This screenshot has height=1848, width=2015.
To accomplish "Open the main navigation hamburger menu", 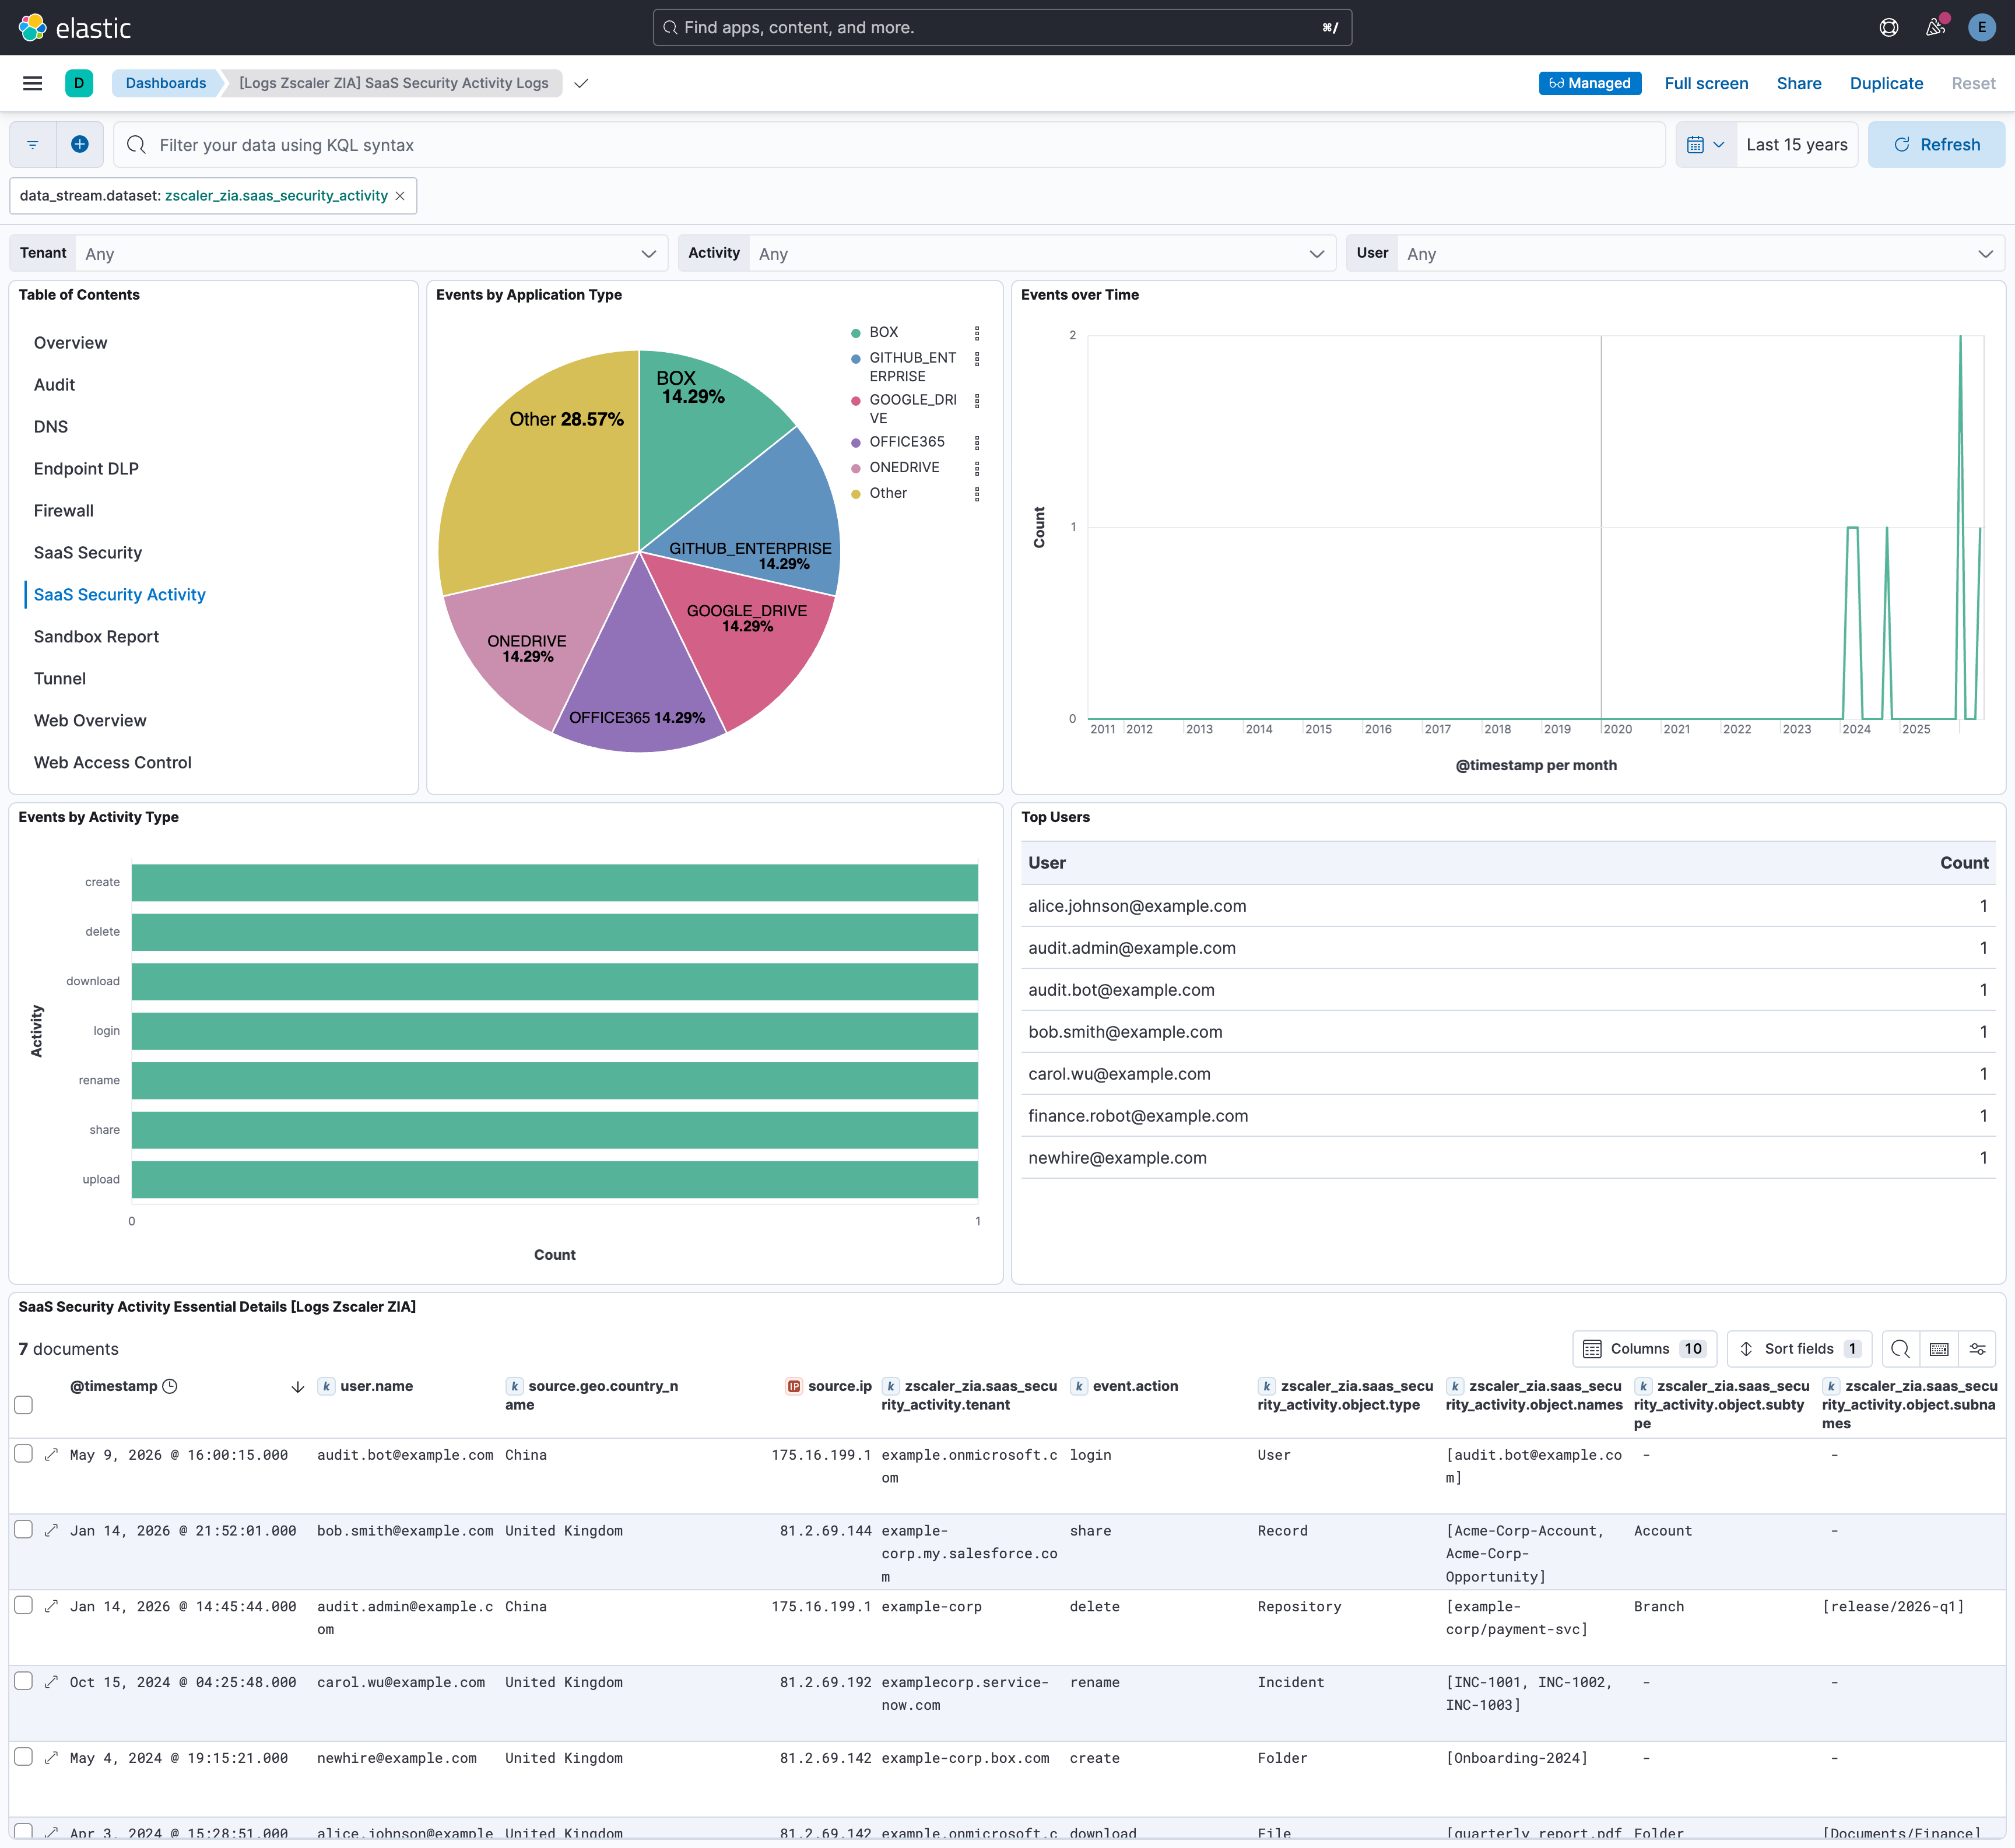I will [x=32, y=83].
